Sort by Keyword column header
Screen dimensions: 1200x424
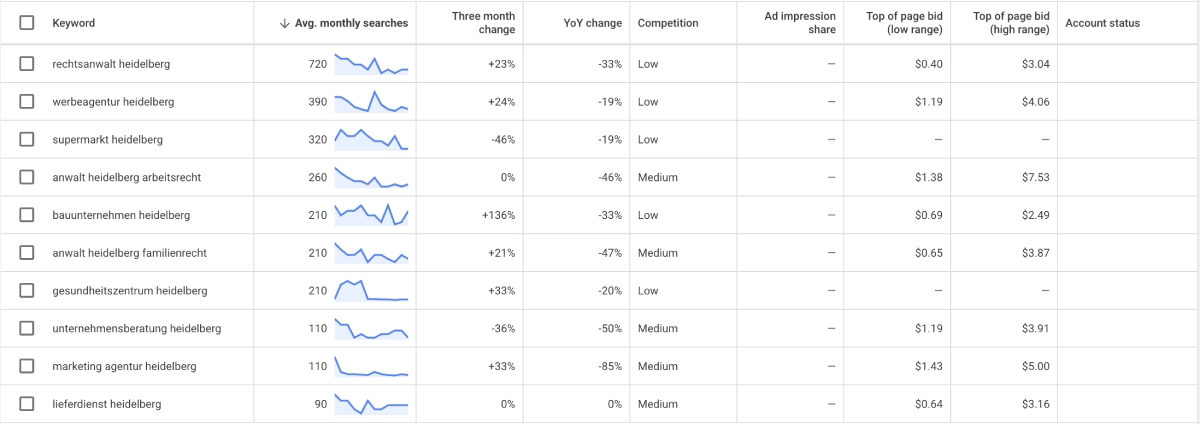point(74,23)
